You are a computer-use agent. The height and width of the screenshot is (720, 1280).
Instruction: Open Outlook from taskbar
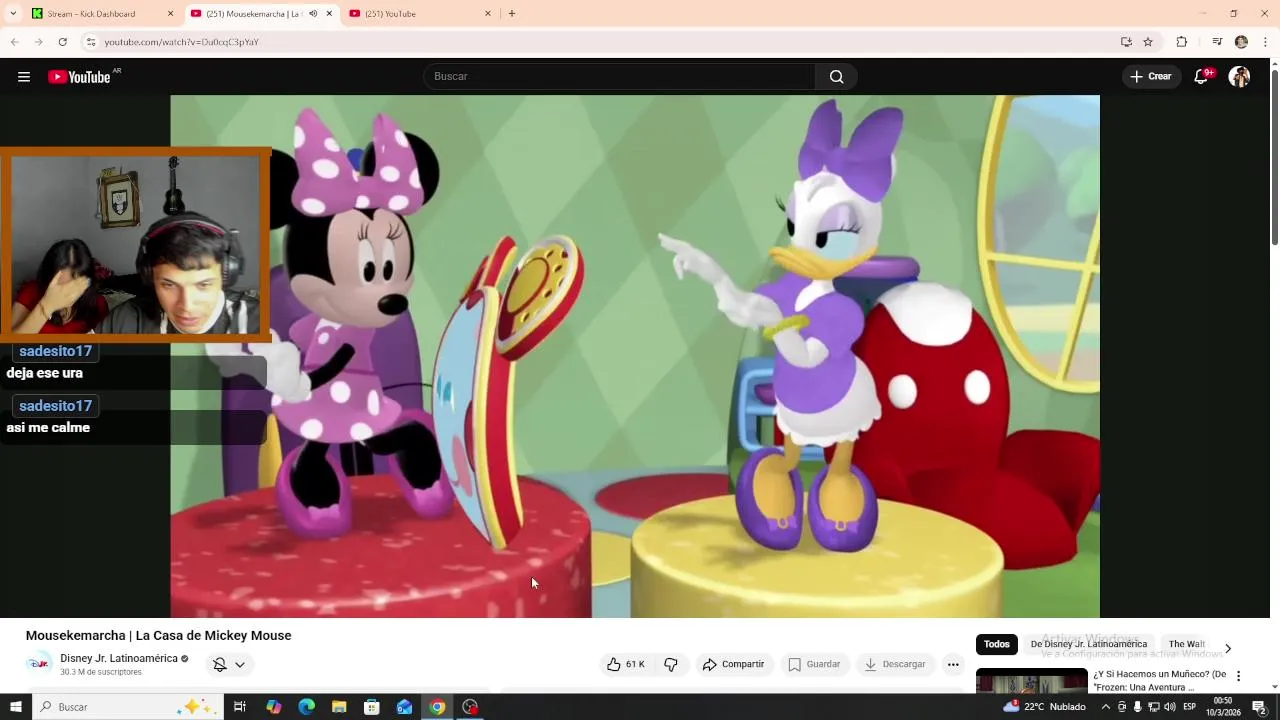(x=404, y=707)
